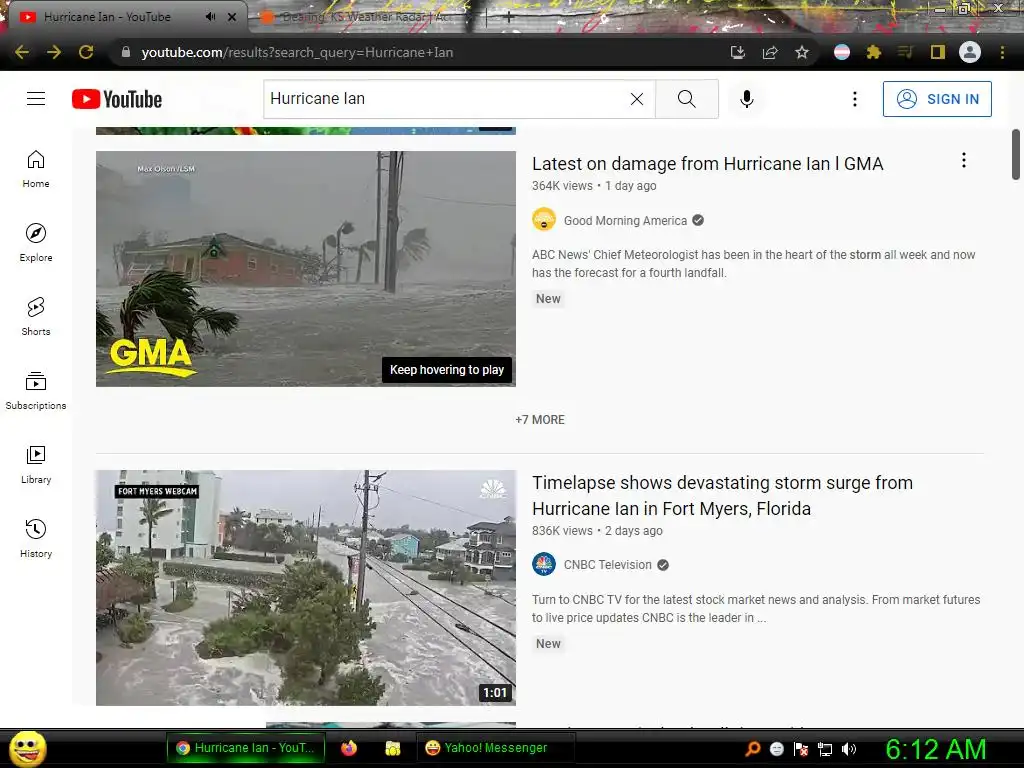1024x768 pixels.
Task: Launch Firefox from the taskbar
Action: 349,748
